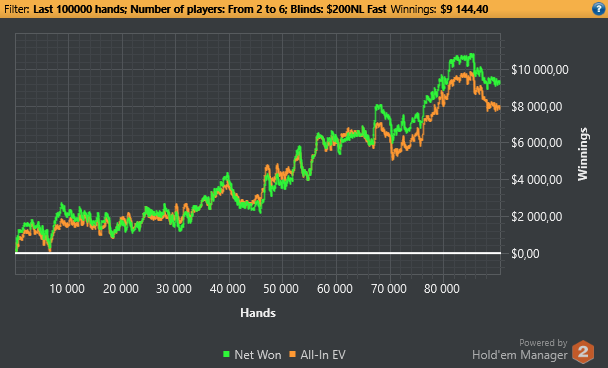Click the Hold'em Manager 2 logo
This screenshot has height=368, width=608.
coord(583,352)
